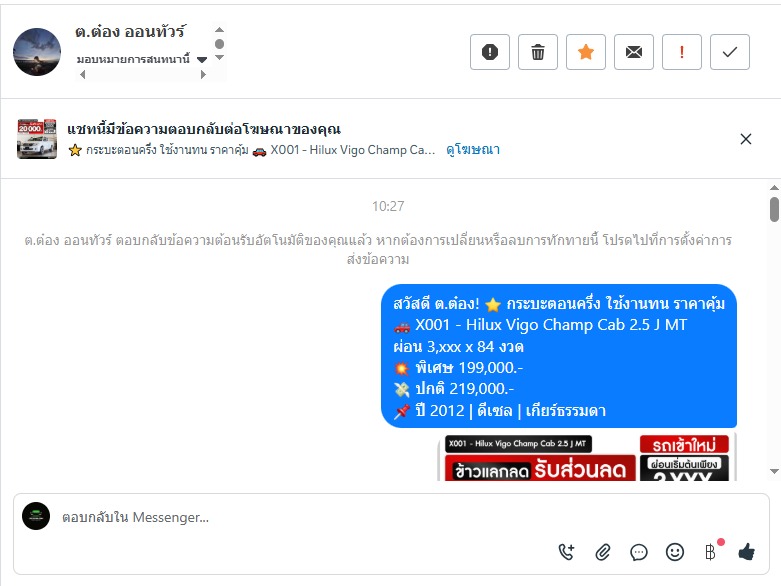The height and width of the screenshot is (586, 781).
Task: Mark conversation as spam with exclamation circle icon
Action: point(490,52)
